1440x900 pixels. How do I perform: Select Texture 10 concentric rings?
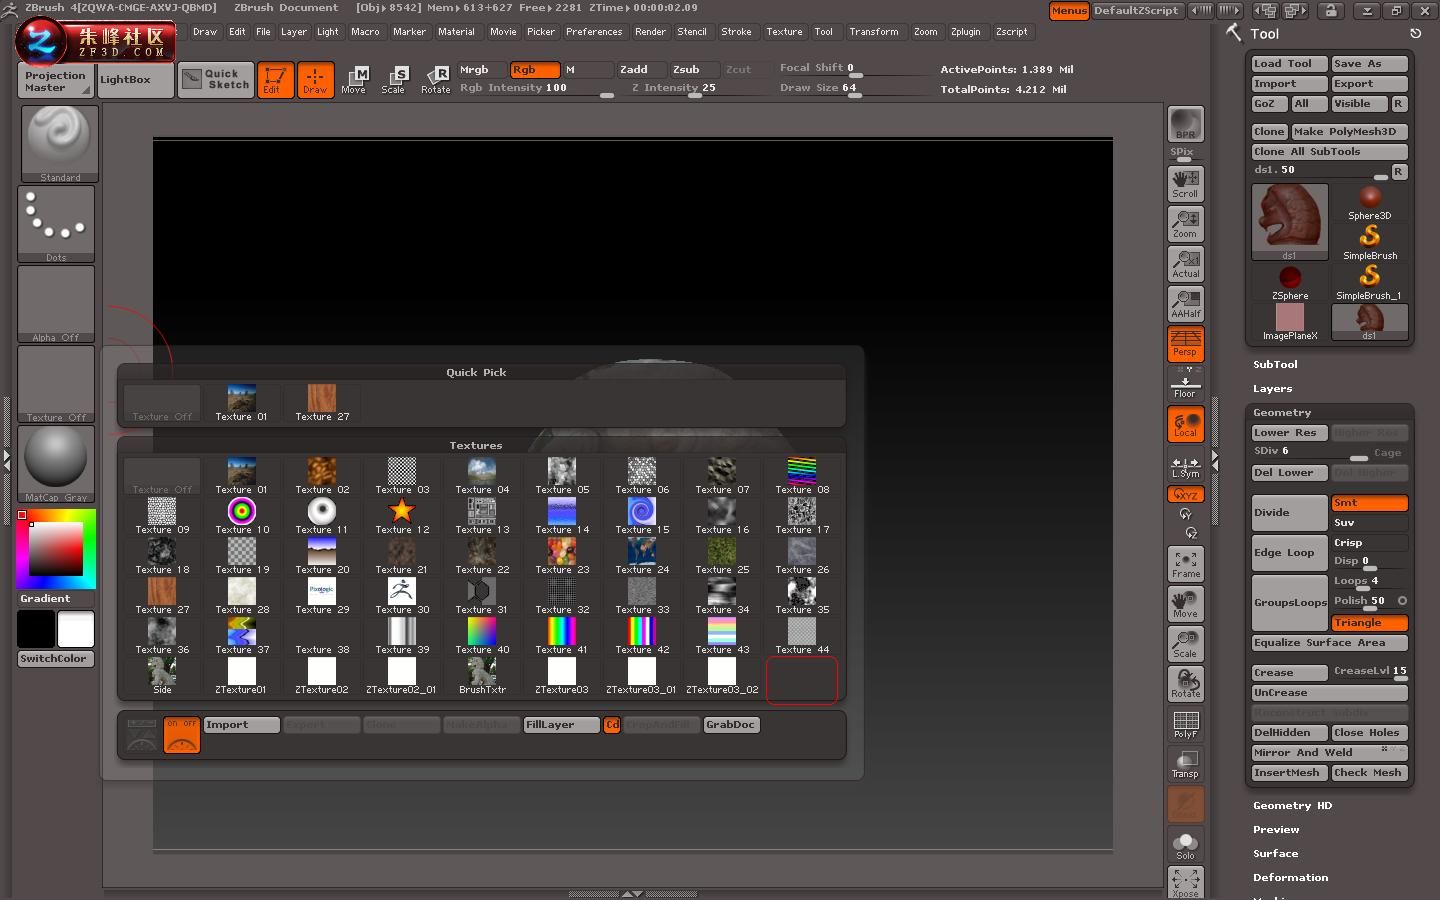(x=242, y=515)
